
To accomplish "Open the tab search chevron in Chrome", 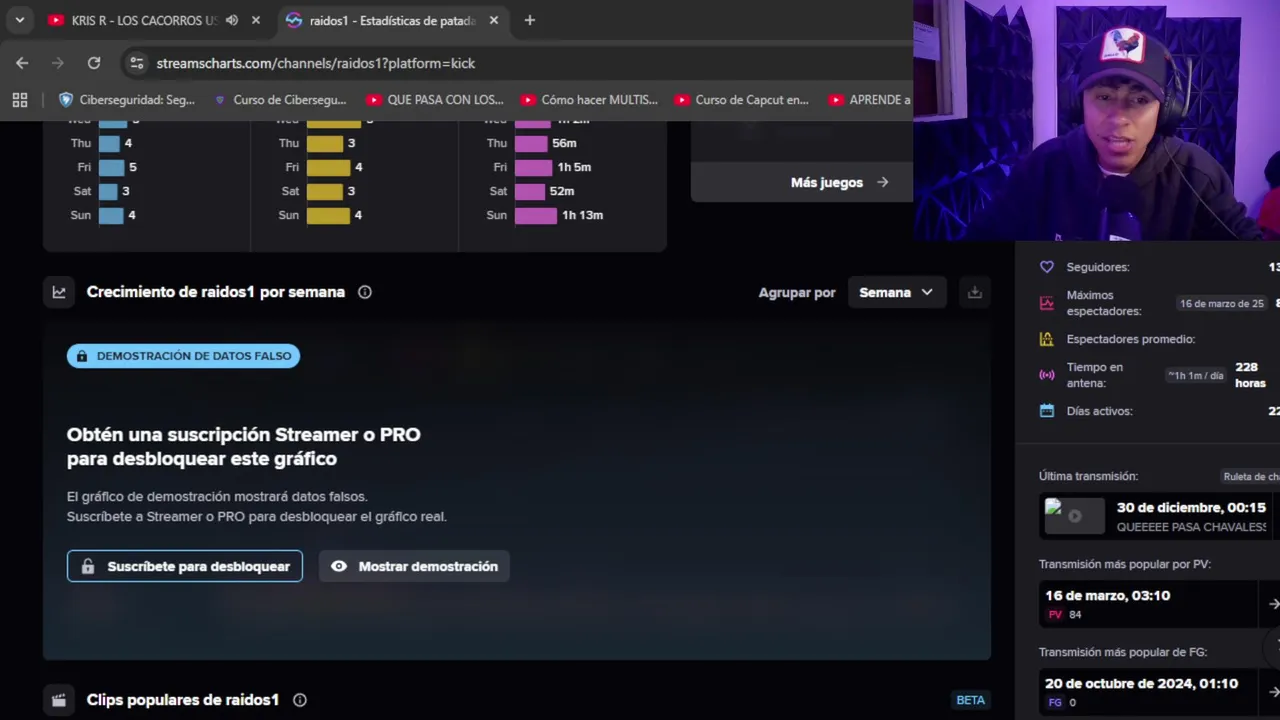I will coord(19,20).
